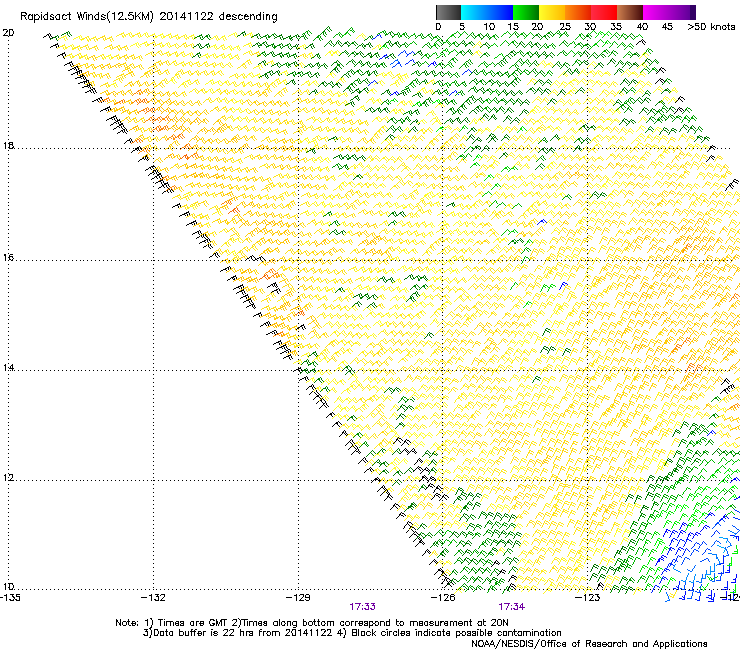The width and height of the screenshot is (740, 650).
Task: Click the dark purple 45-50 knots legend segment
Action: point(682,12)
